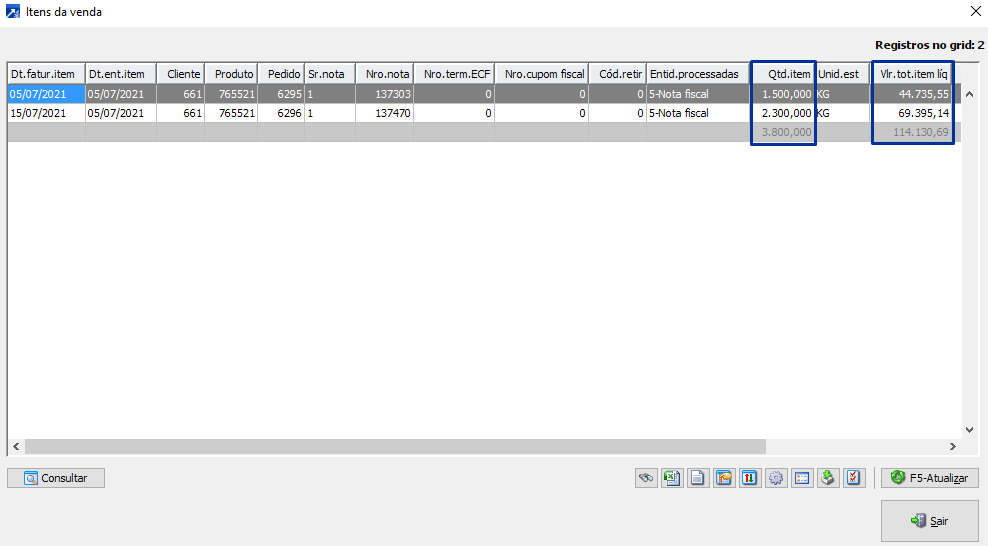
Task: Click vertical scrollbar up arrow
Action: tap(970, 94)
